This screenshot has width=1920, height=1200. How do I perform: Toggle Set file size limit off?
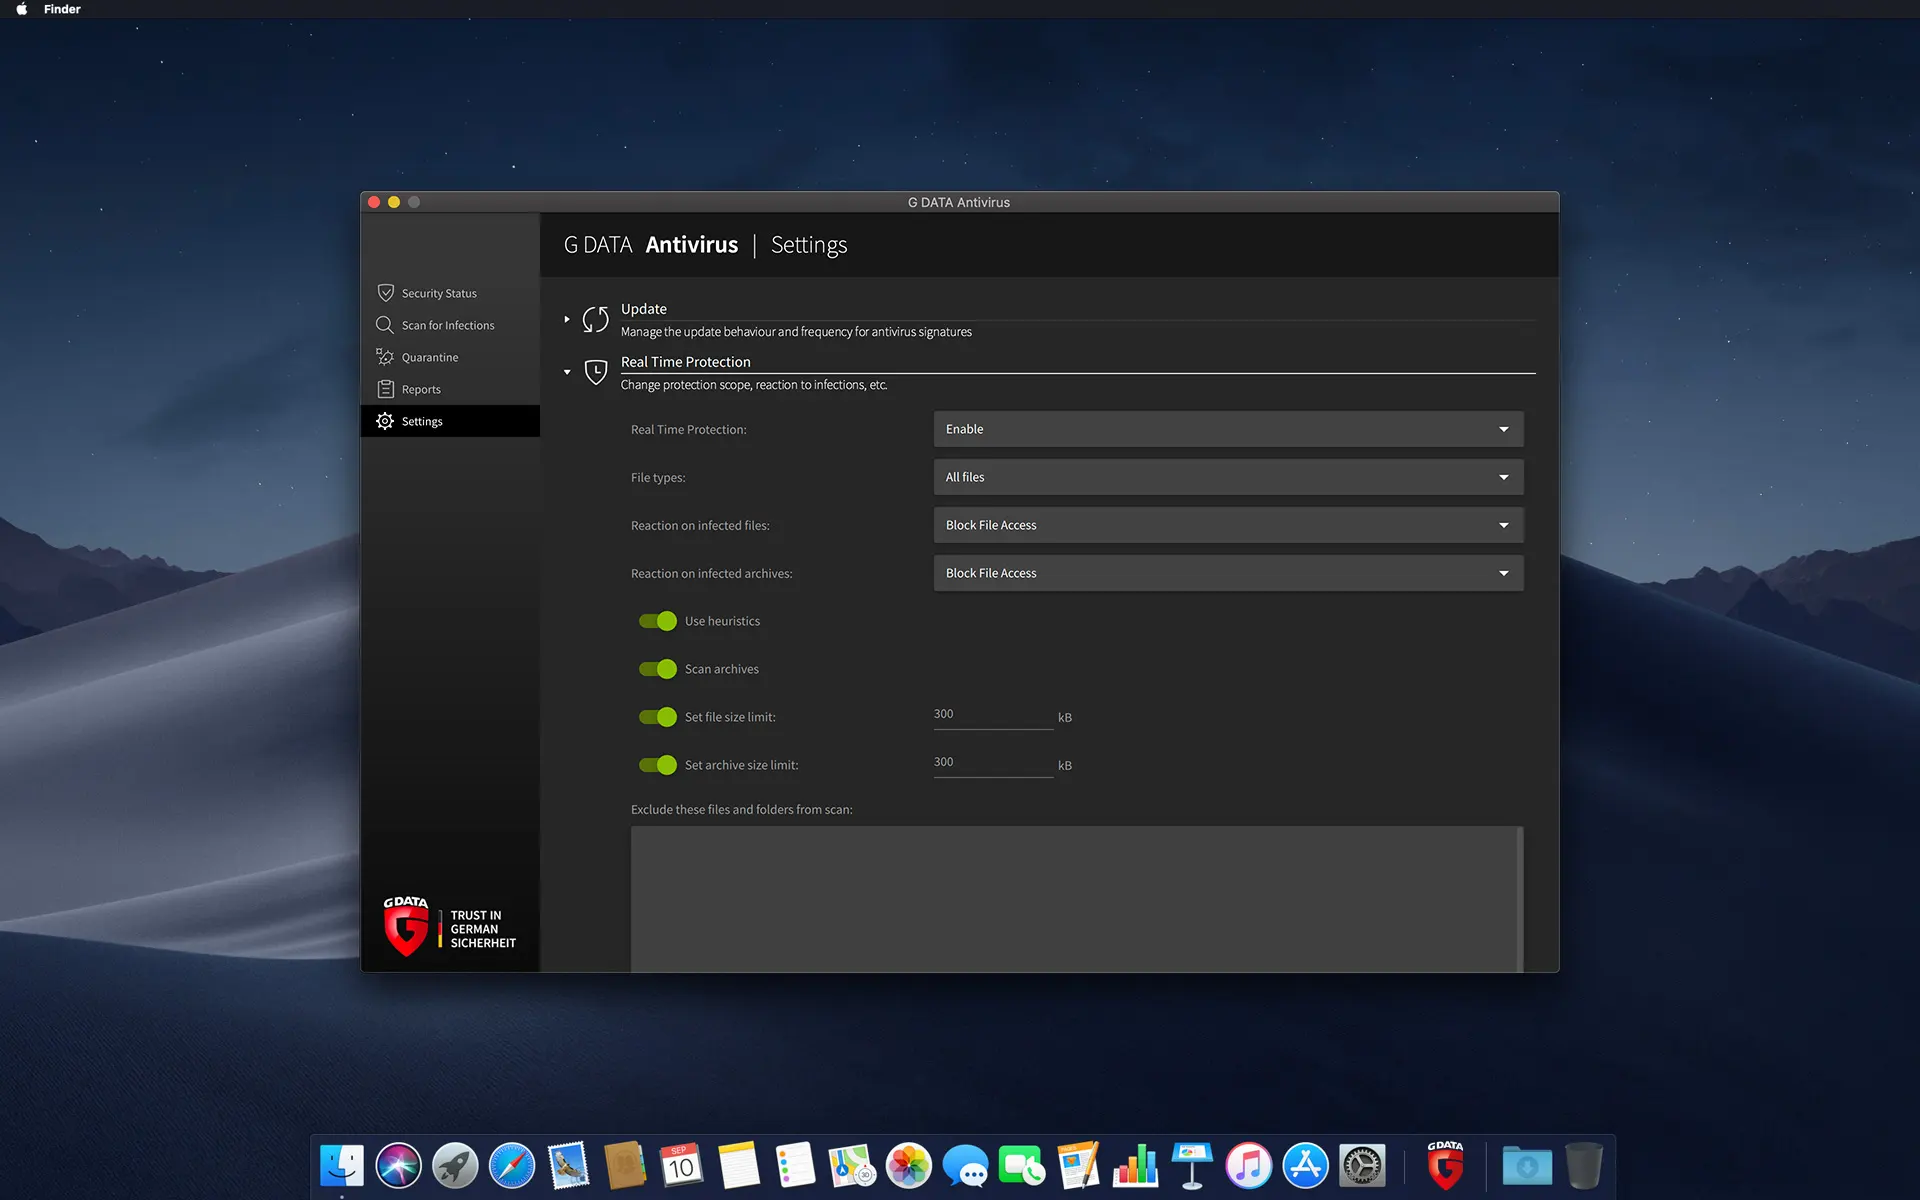tap(658, 717)
